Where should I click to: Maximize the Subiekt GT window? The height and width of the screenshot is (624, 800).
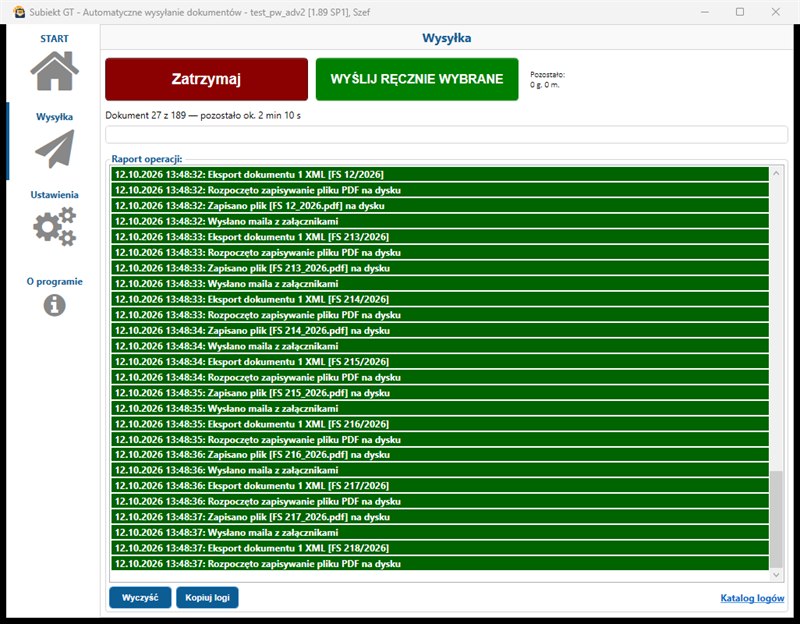740,12
